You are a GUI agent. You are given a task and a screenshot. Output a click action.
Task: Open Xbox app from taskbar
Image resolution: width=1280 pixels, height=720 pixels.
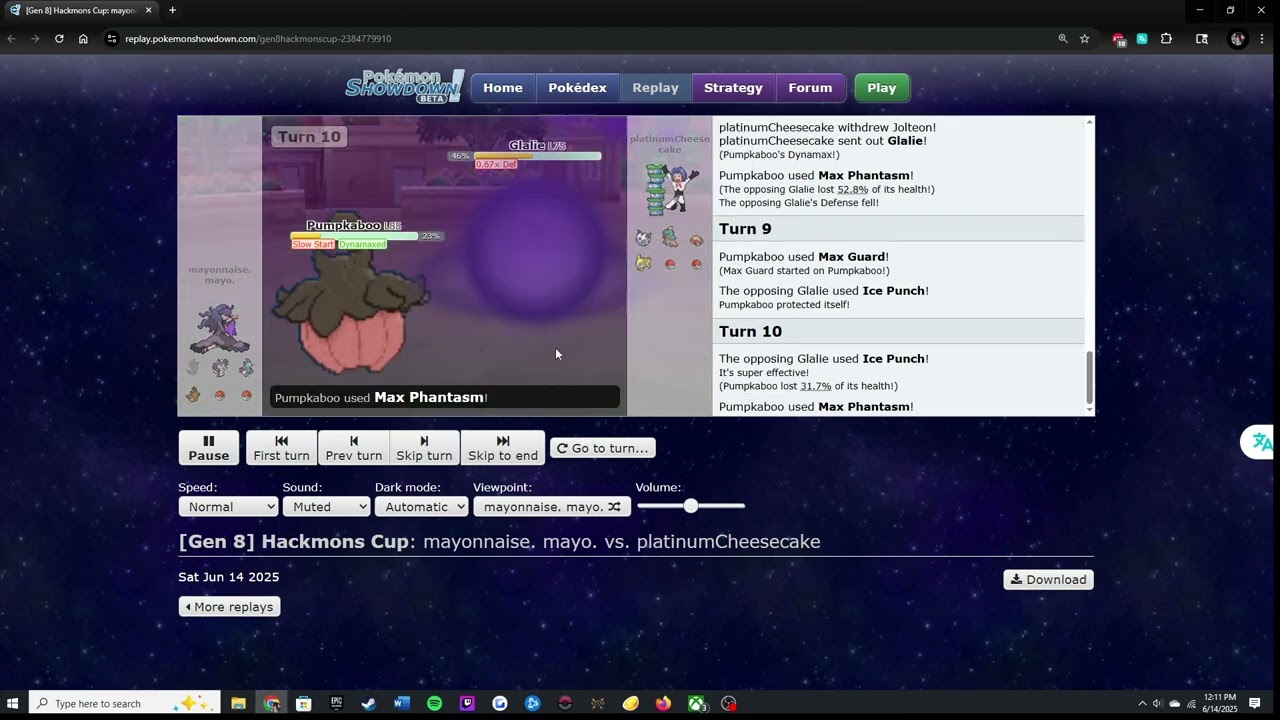[697, 704]
